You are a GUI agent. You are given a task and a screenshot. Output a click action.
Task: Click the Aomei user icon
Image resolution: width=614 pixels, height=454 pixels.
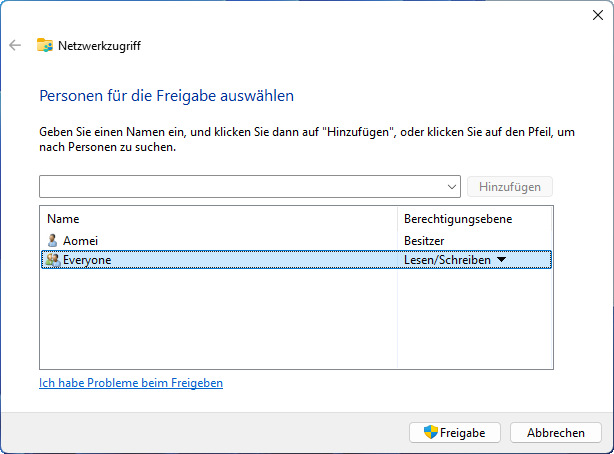53,241
